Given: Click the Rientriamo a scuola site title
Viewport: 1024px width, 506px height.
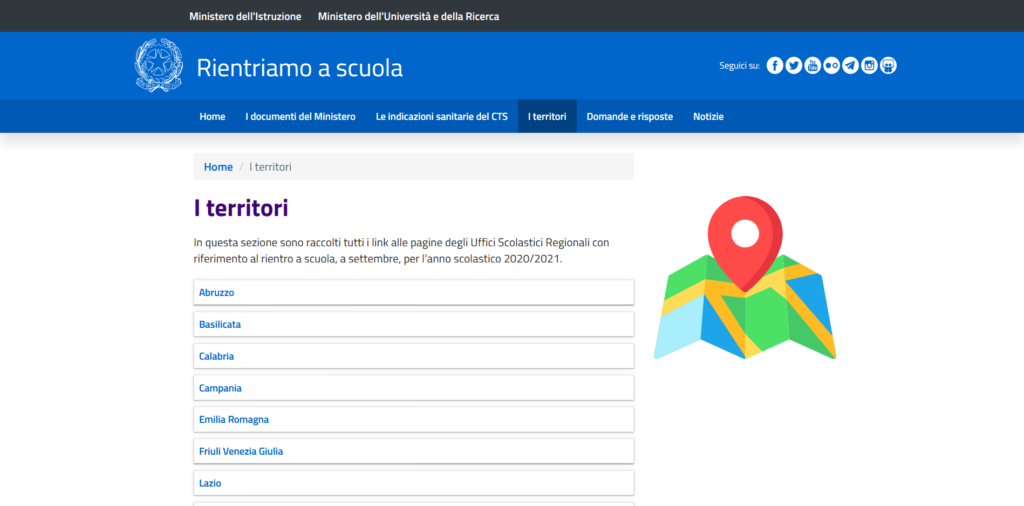Looking at the screenshot, I should (x=300, y=68).
